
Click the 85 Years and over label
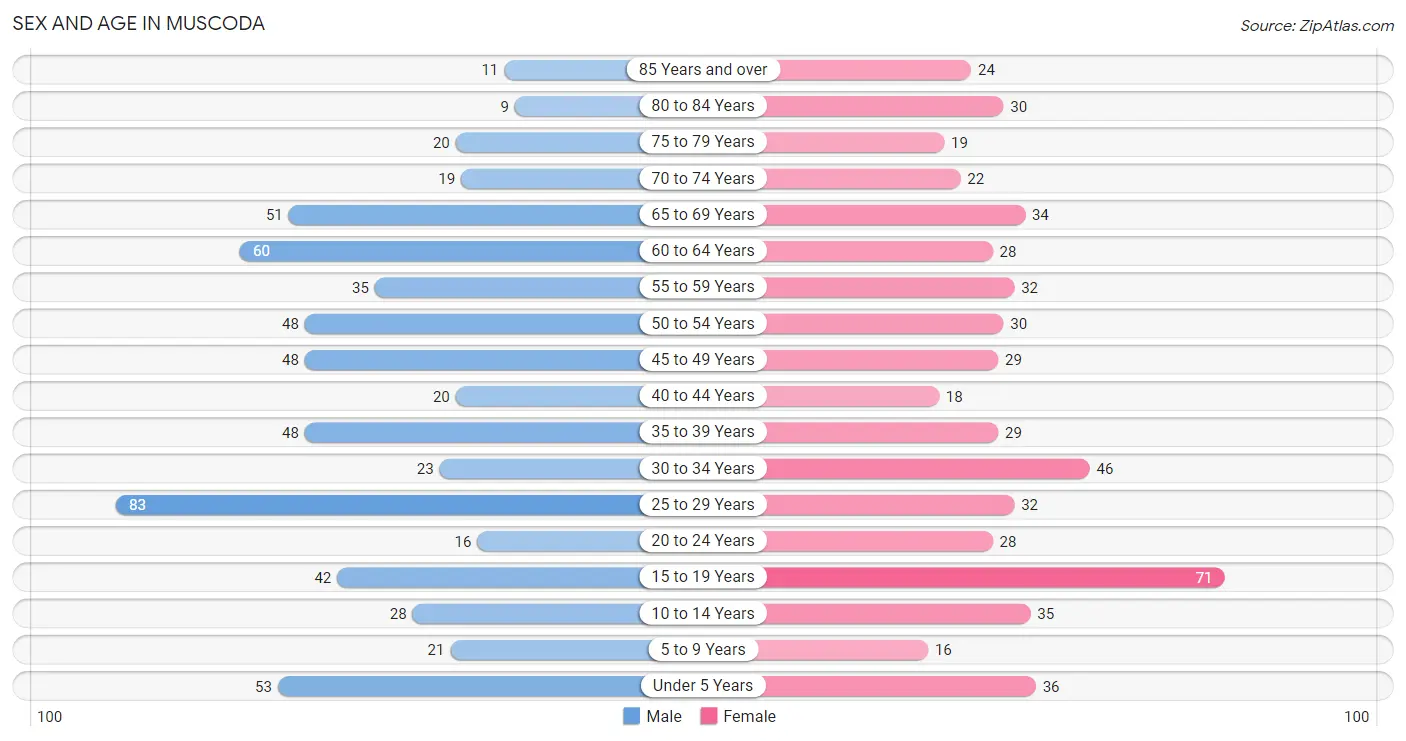pyautogui.click(x=703, y=69)
